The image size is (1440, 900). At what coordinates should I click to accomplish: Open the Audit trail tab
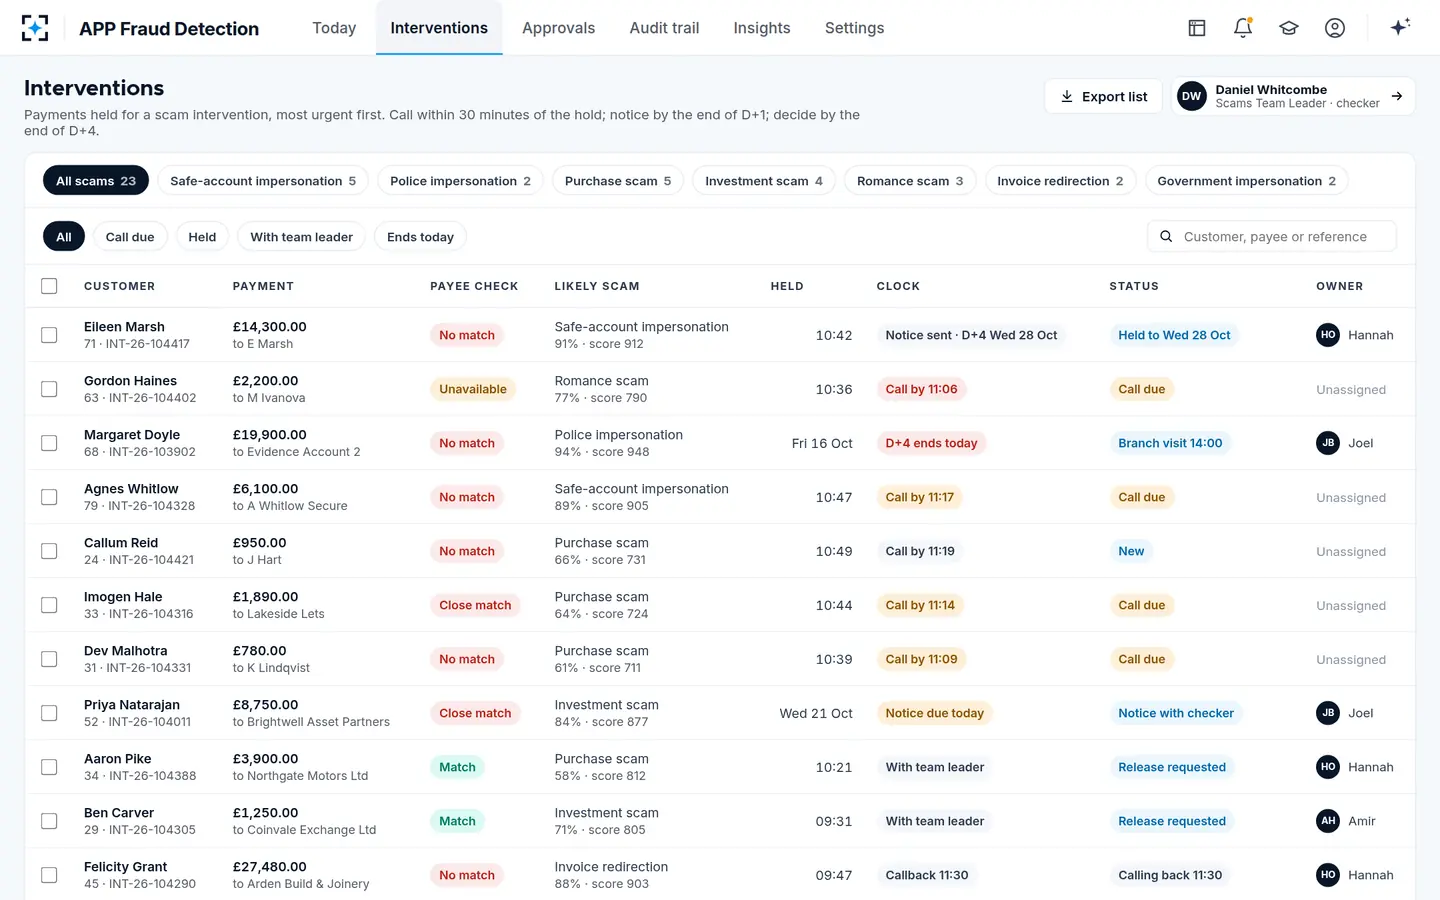[x=664, y=28]
